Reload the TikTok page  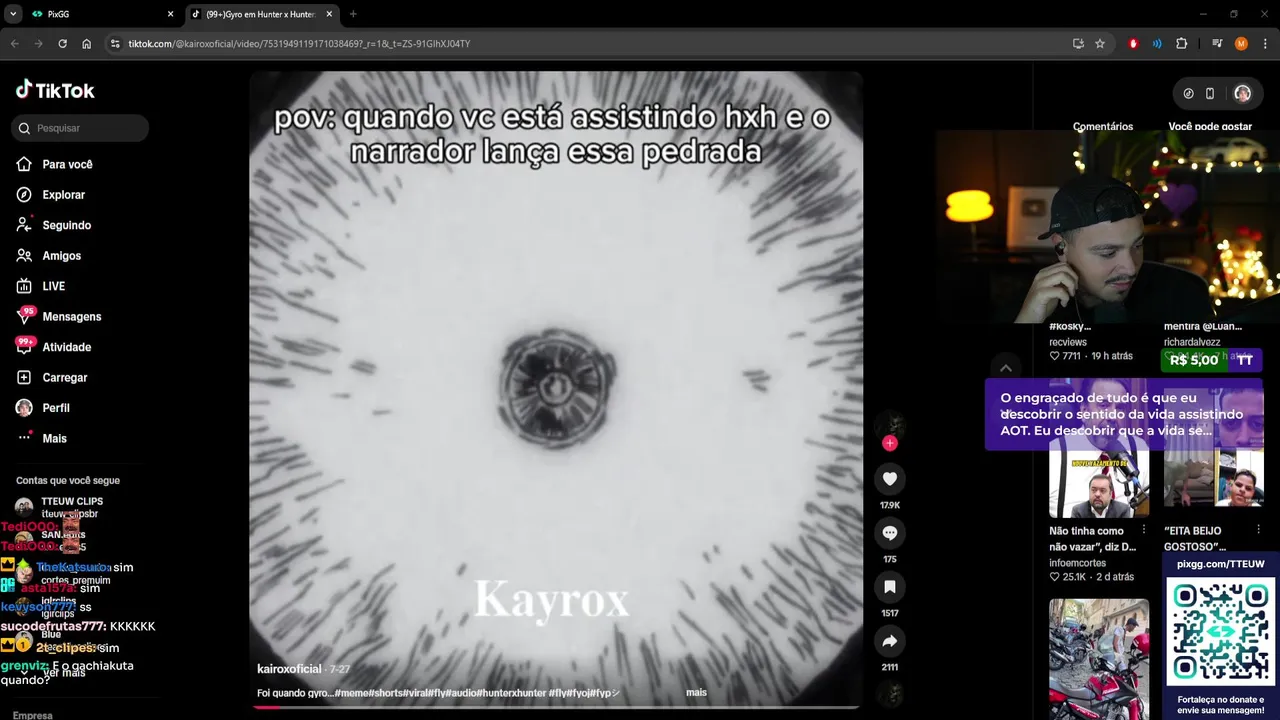[x=62, y=44]
